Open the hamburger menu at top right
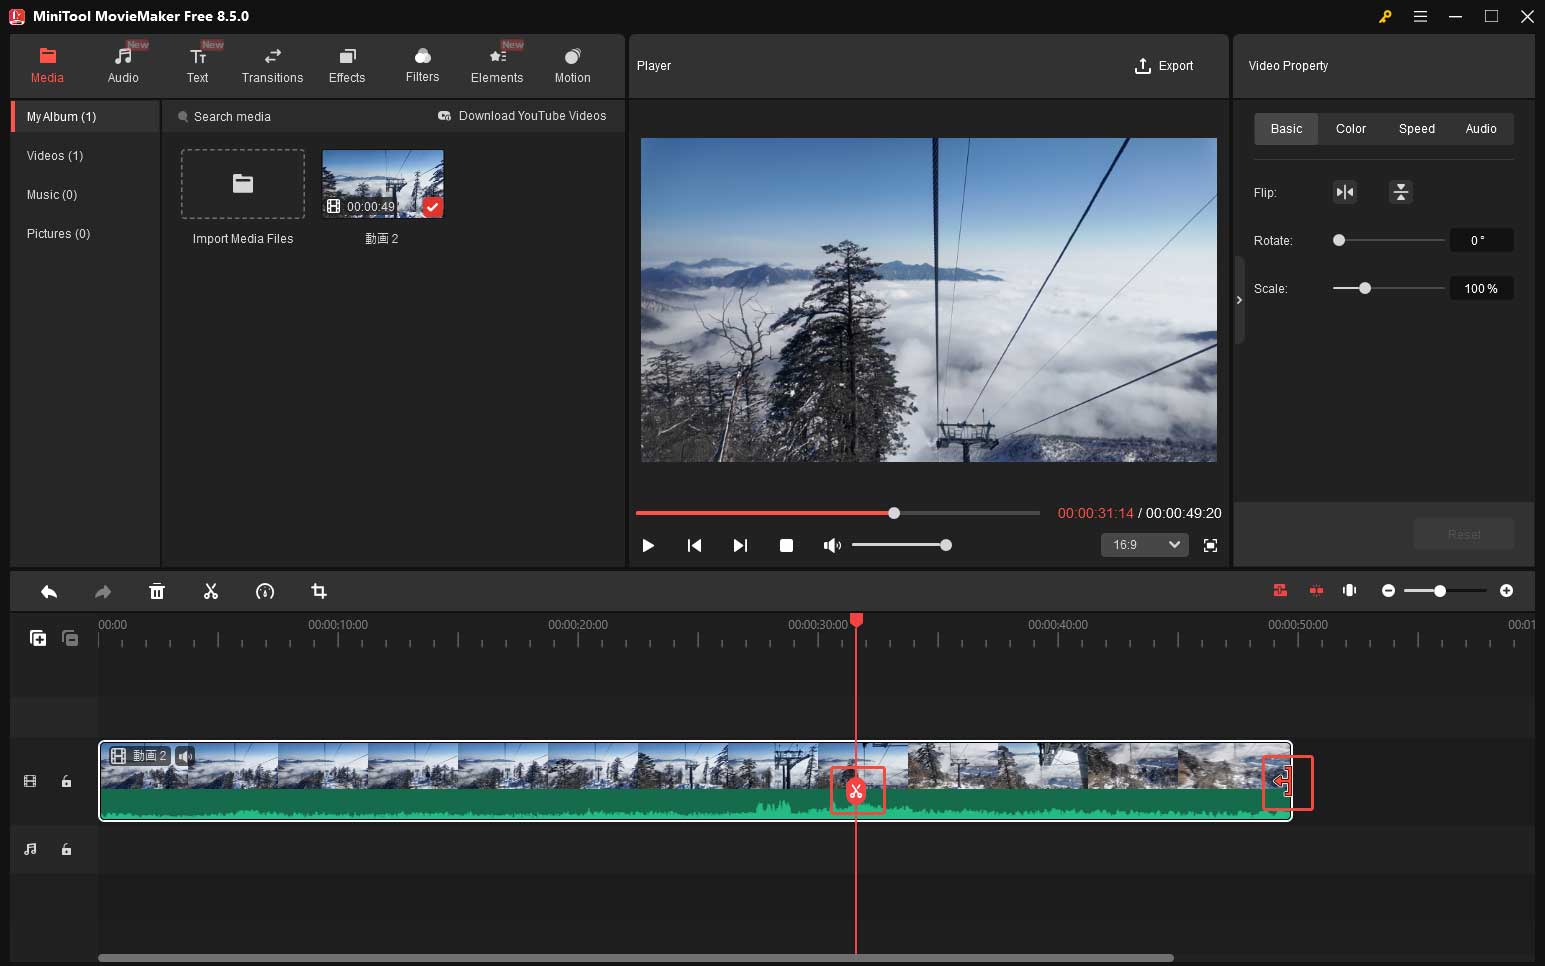 click(x=1421, y=16)
